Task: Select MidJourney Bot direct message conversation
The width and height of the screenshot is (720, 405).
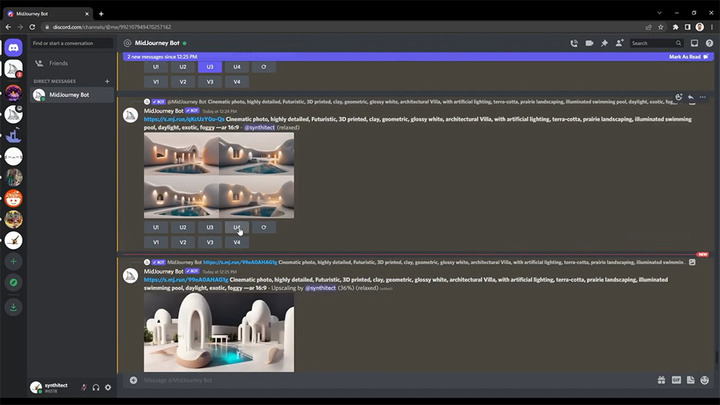Action: pyautogui.click(x=72, y=95)
